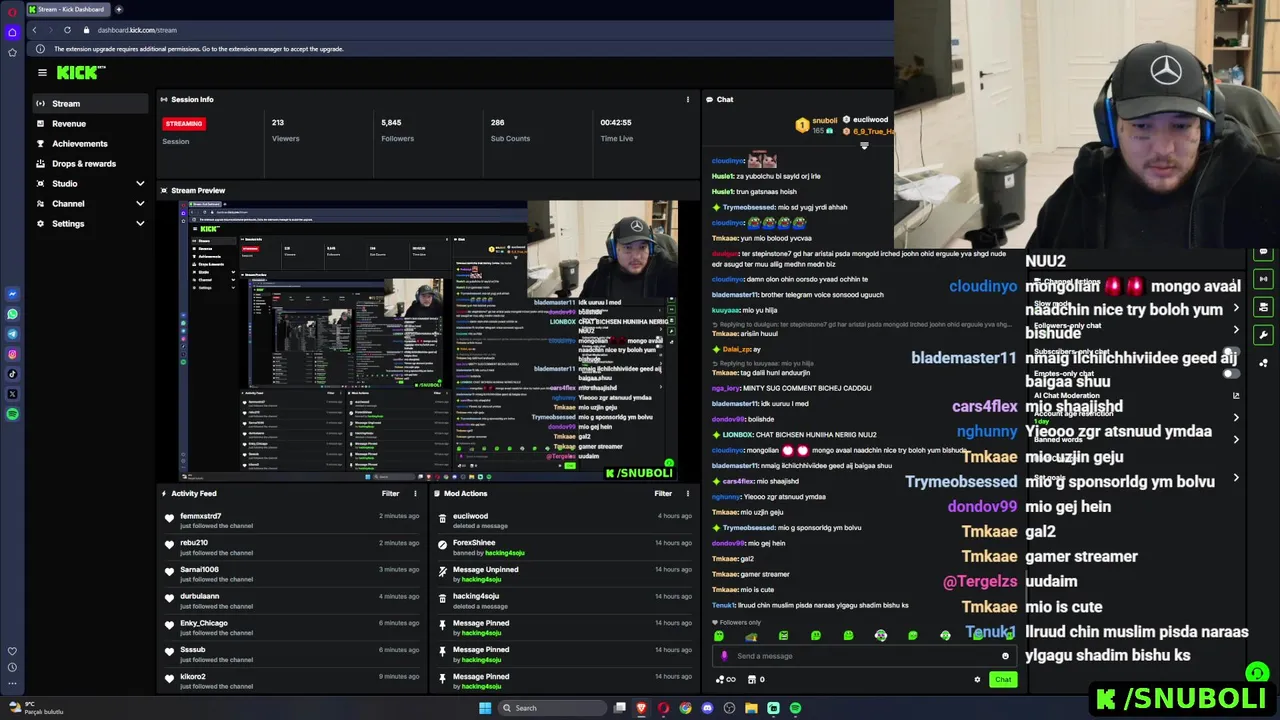Click the stream preview thumbnail
Viewport: 1280px width, 720px height.
[x=428, y=340]
